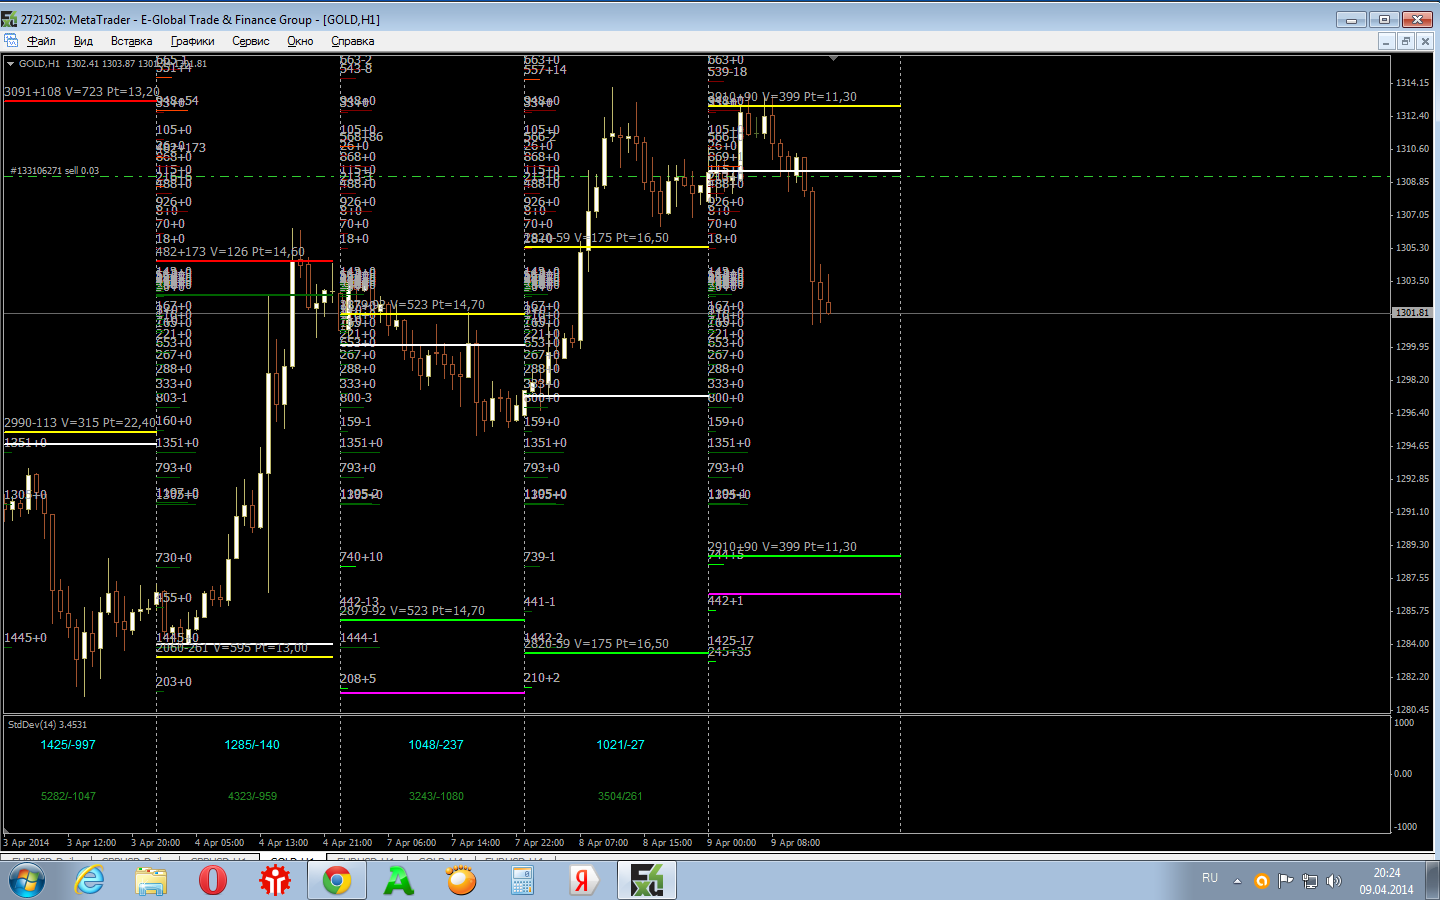The height and width of the screenshot is (900, 1440).
Task: Click the cyan value 1285/-140
Action: point(252,745)
